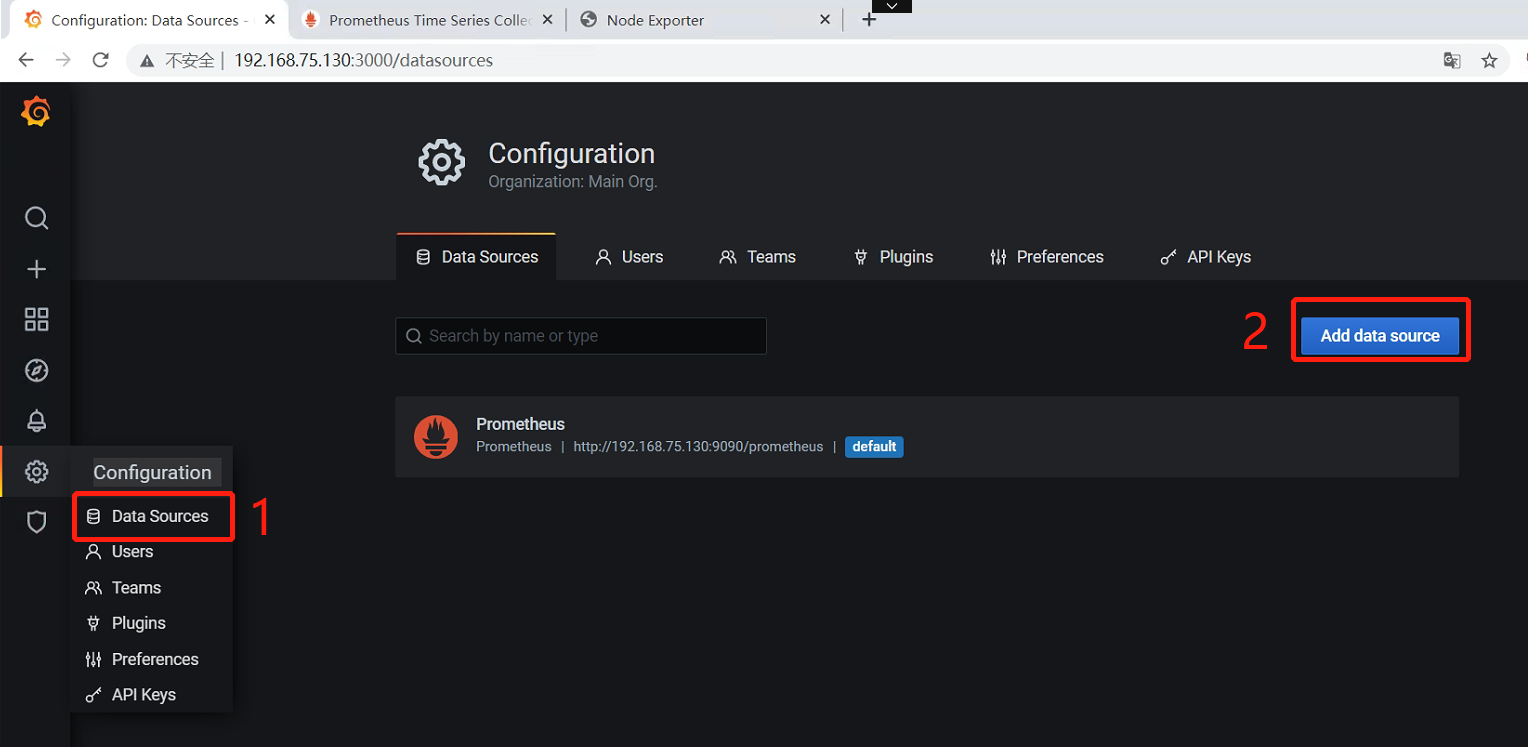Viewport: 1528px width, 747px height.
Task: Close the Prometheus Time Series browser tab
Action: point(549,20)
